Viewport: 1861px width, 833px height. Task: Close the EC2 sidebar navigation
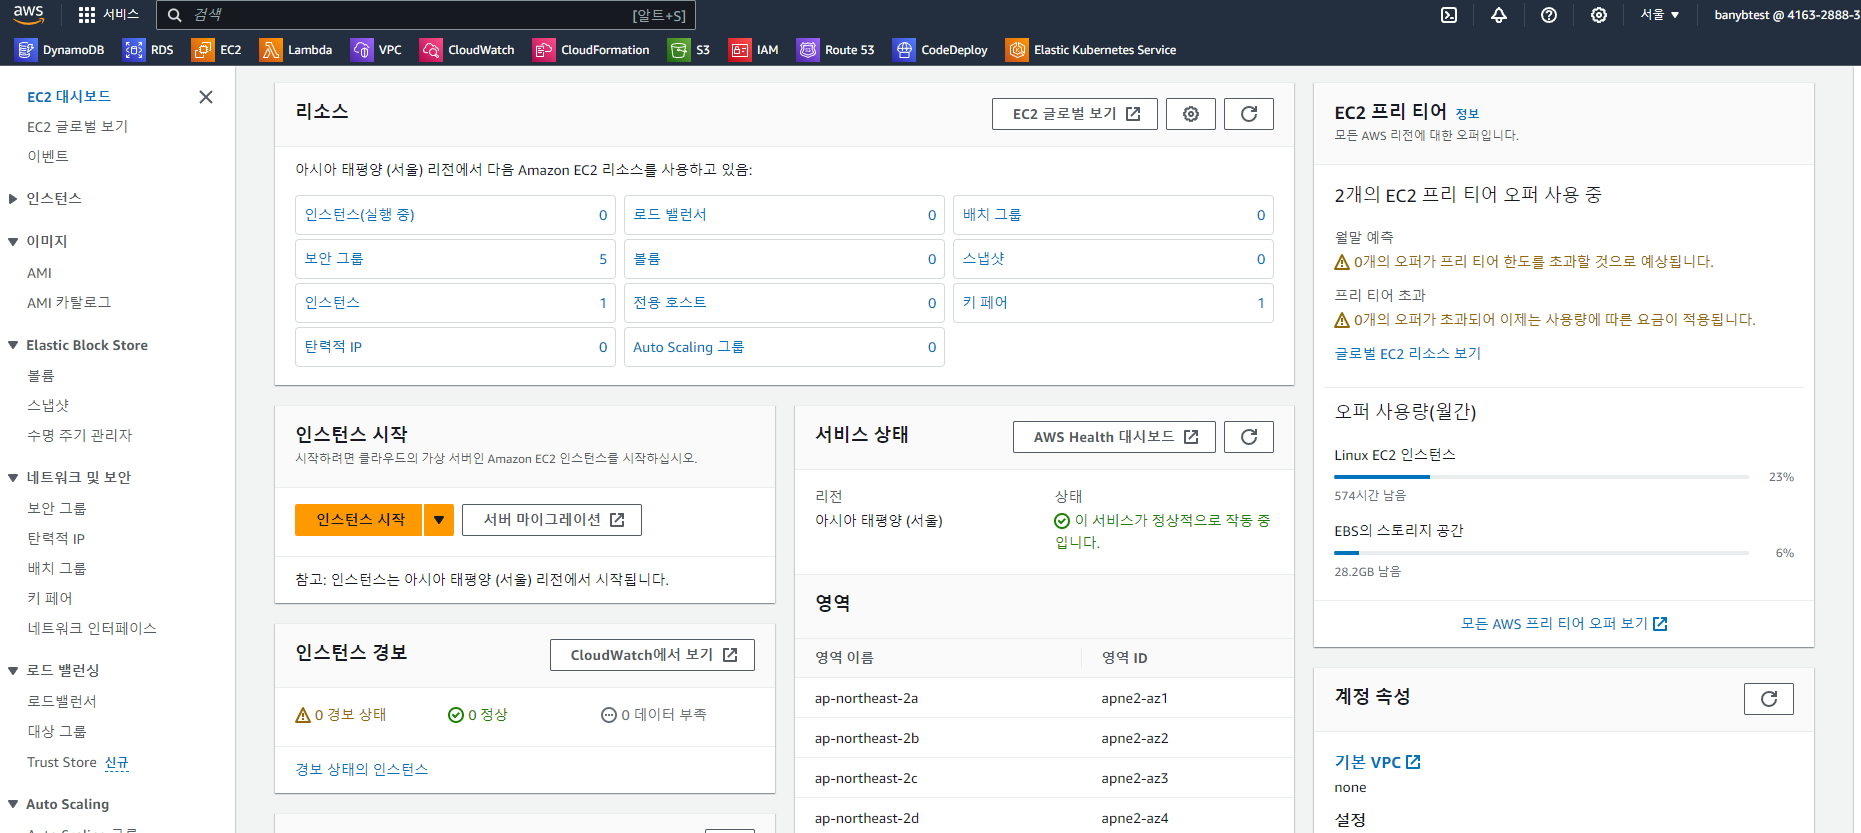click(x=206, y=97)
